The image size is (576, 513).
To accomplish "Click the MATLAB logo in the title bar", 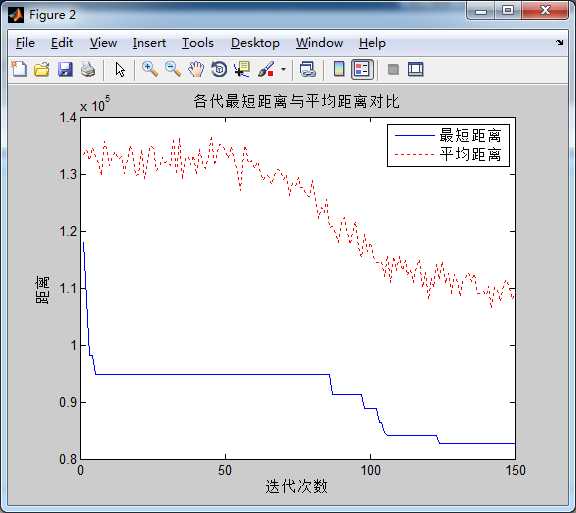I will click(x=16, y=15).
